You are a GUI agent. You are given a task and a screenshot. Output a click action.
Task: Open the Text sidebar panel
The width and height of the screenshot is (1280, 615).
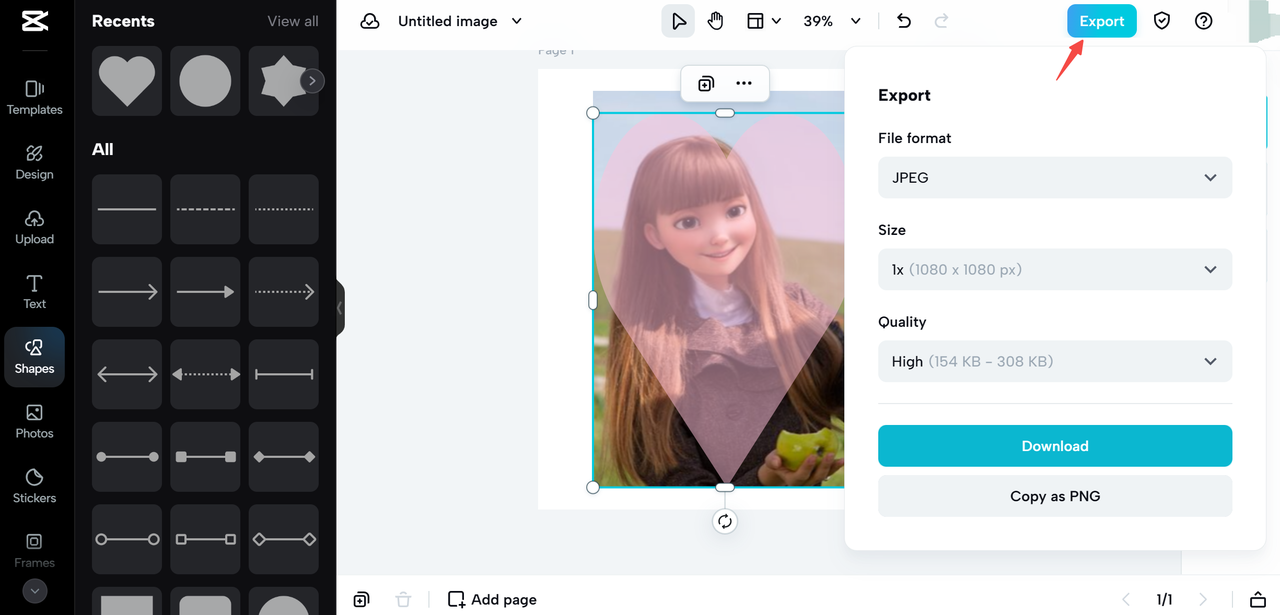point(34,292)
